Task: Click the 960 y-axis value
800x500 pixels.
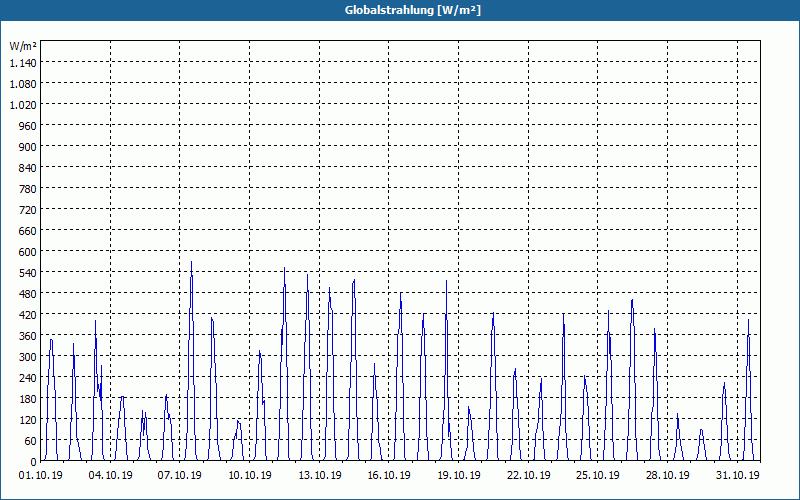Action: pos(28,125)
